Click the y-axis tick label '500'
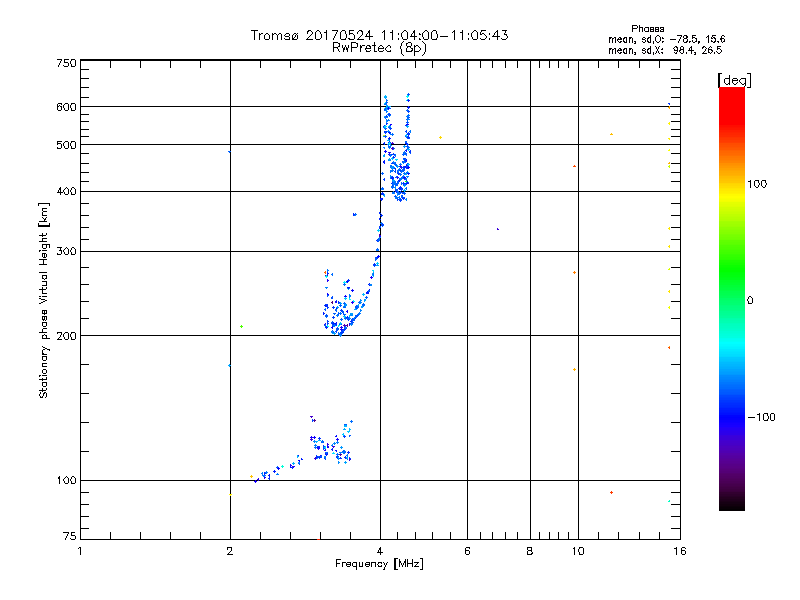The width and height of the screenshot is (800, 600). point(67,145)
